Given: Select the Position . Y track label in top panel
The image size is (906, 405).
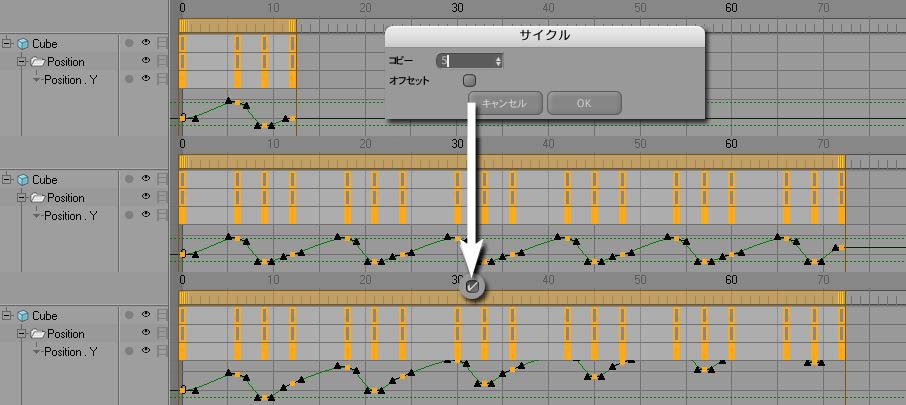Looking at the screenshot, I should (70, 80).
